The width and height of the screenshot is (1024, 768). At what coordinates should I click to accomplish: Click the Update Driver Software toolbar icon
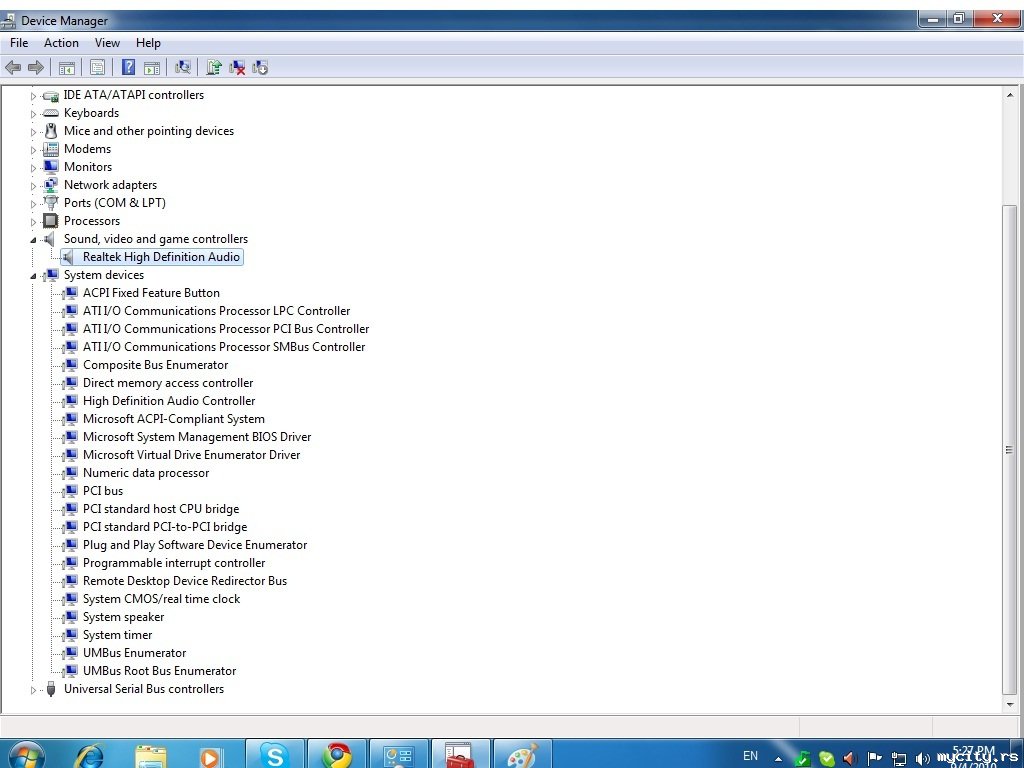pos(214,67)
